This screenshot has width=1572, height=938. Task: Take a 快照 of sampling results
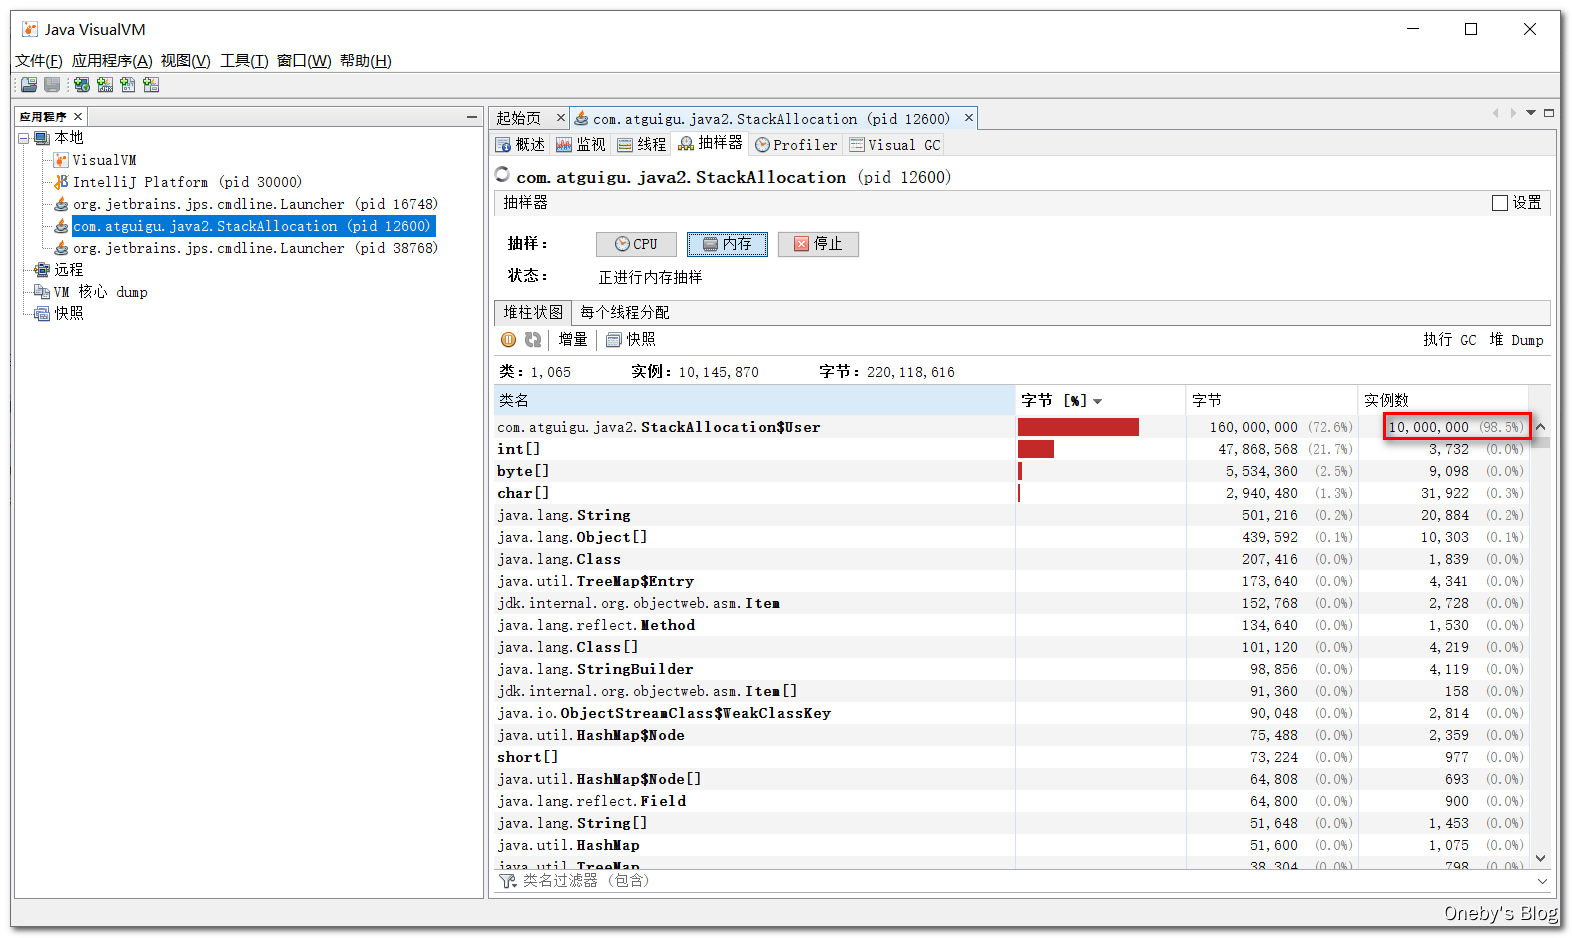tap(631, 340)
